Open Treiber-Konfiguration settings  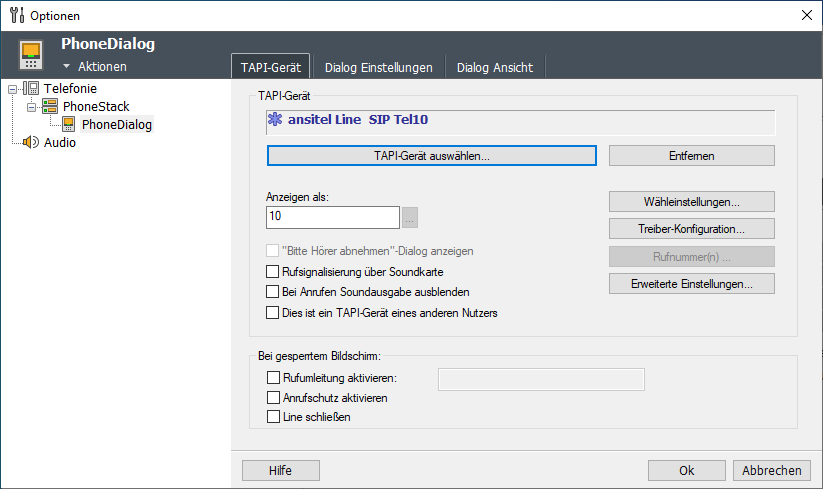pyautogui.click(x=691, y=229)
